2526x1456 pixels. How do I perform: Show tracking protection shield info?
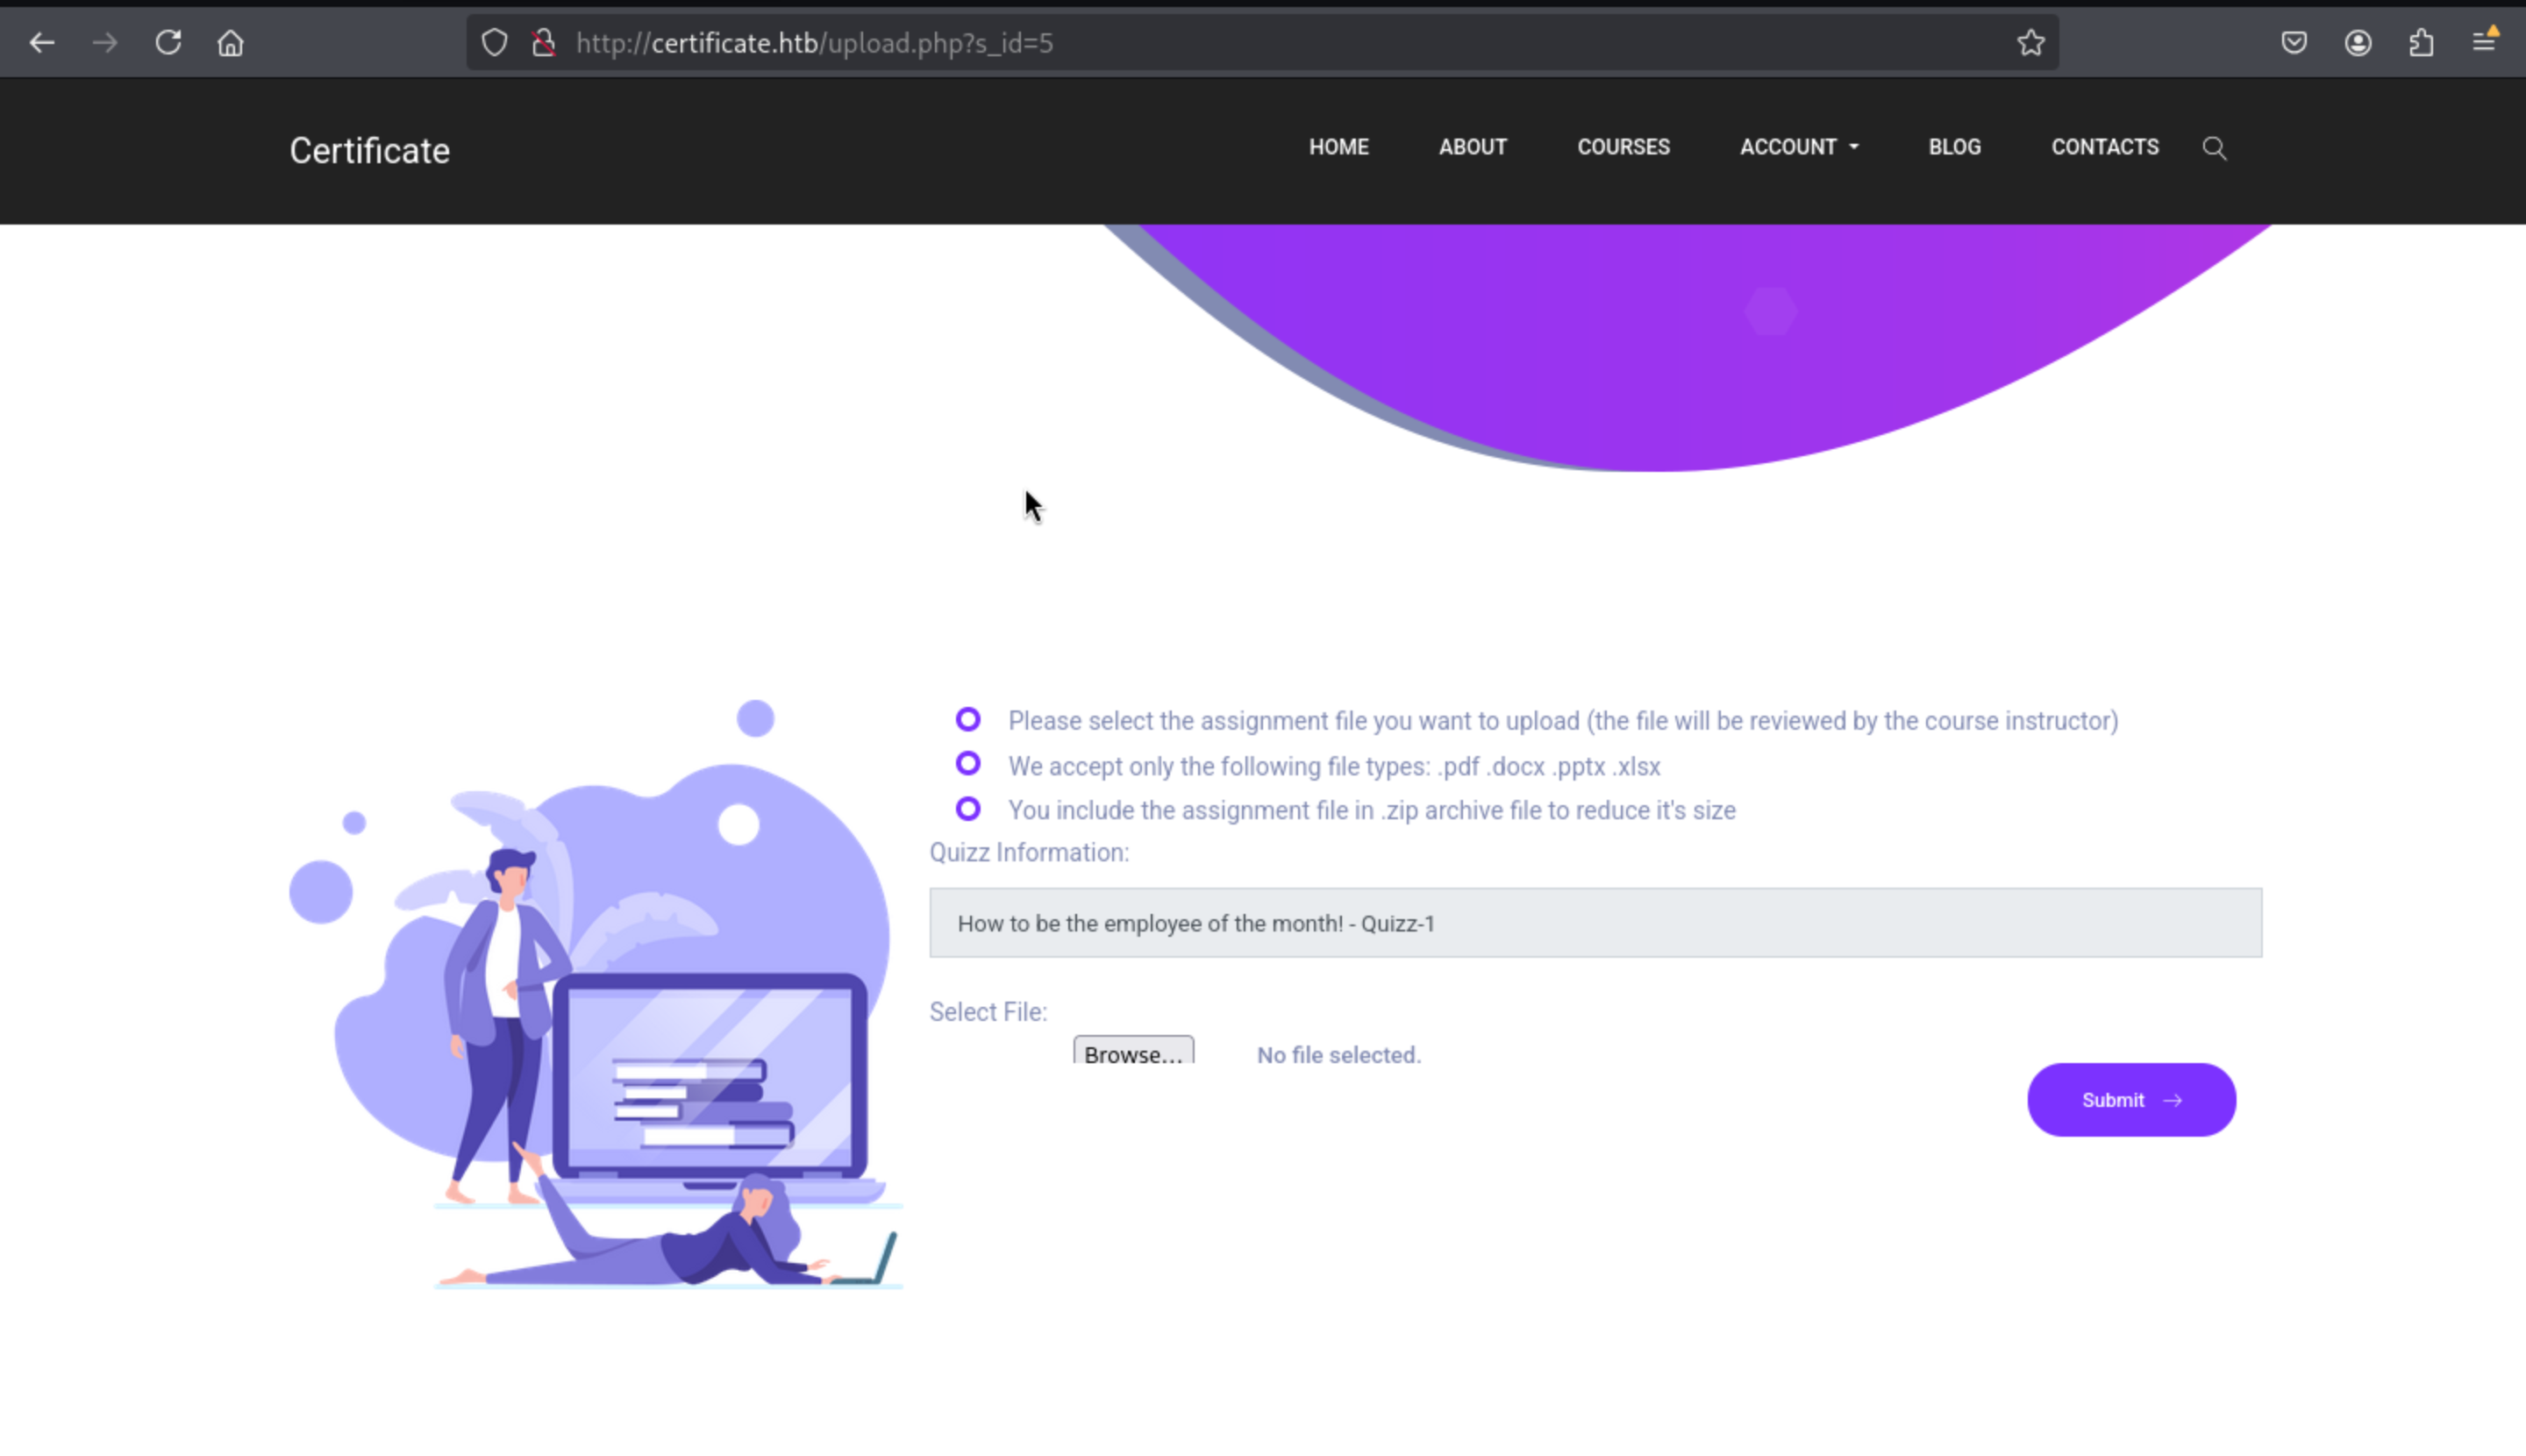(x=494, y=43)
